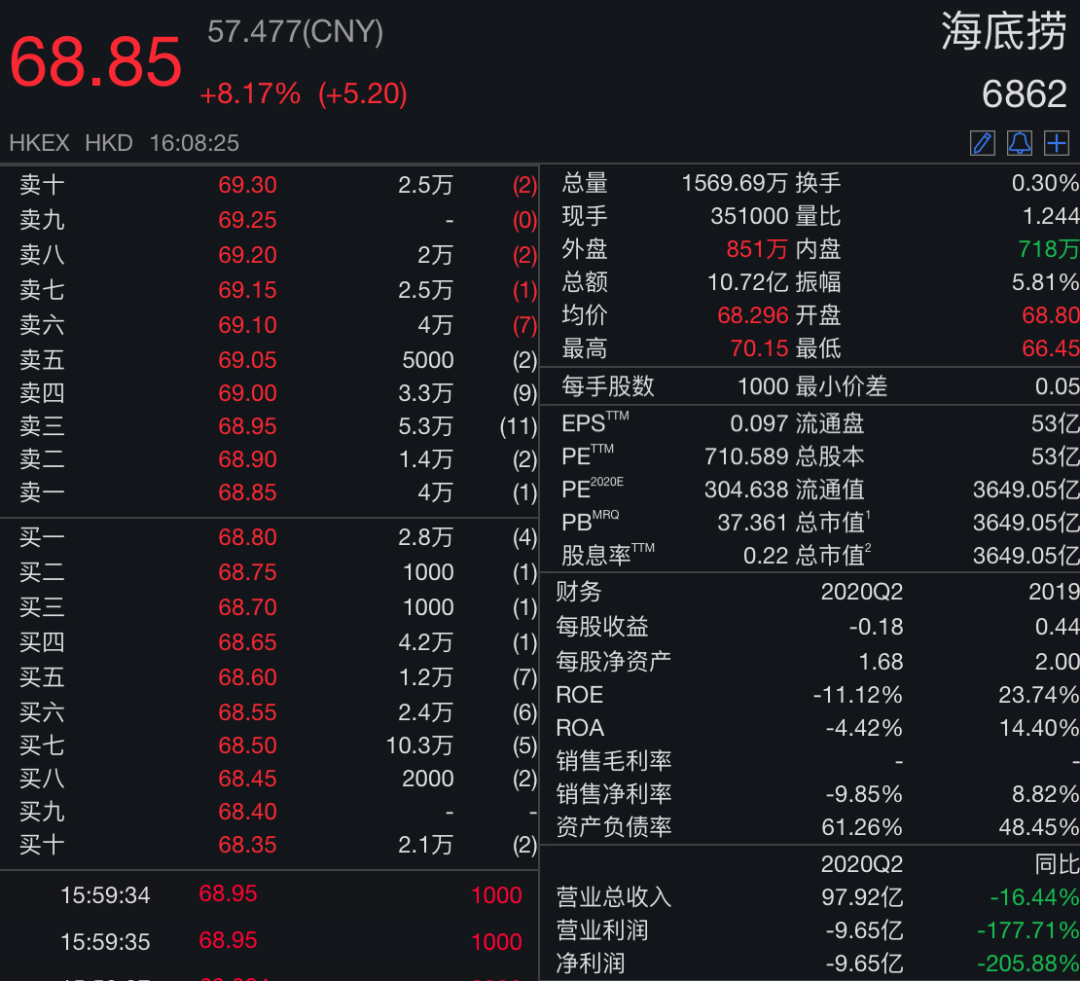Click the 现手 value 351000
Viewport: 1080px width, 981px height.
[x=749, y=216]
